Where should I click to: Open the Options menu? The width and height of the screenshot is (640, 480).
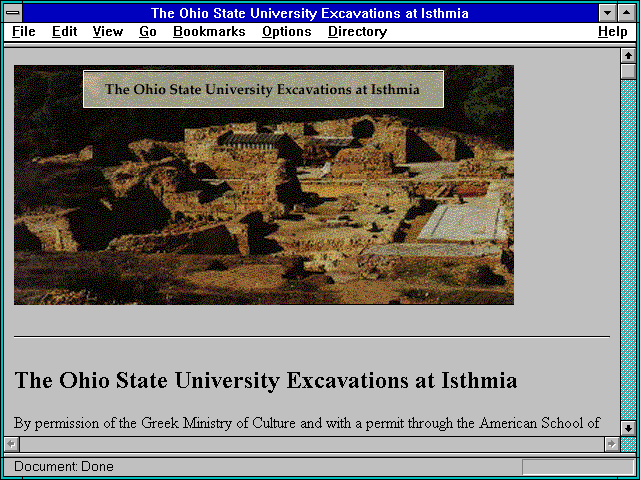point(287,32)
